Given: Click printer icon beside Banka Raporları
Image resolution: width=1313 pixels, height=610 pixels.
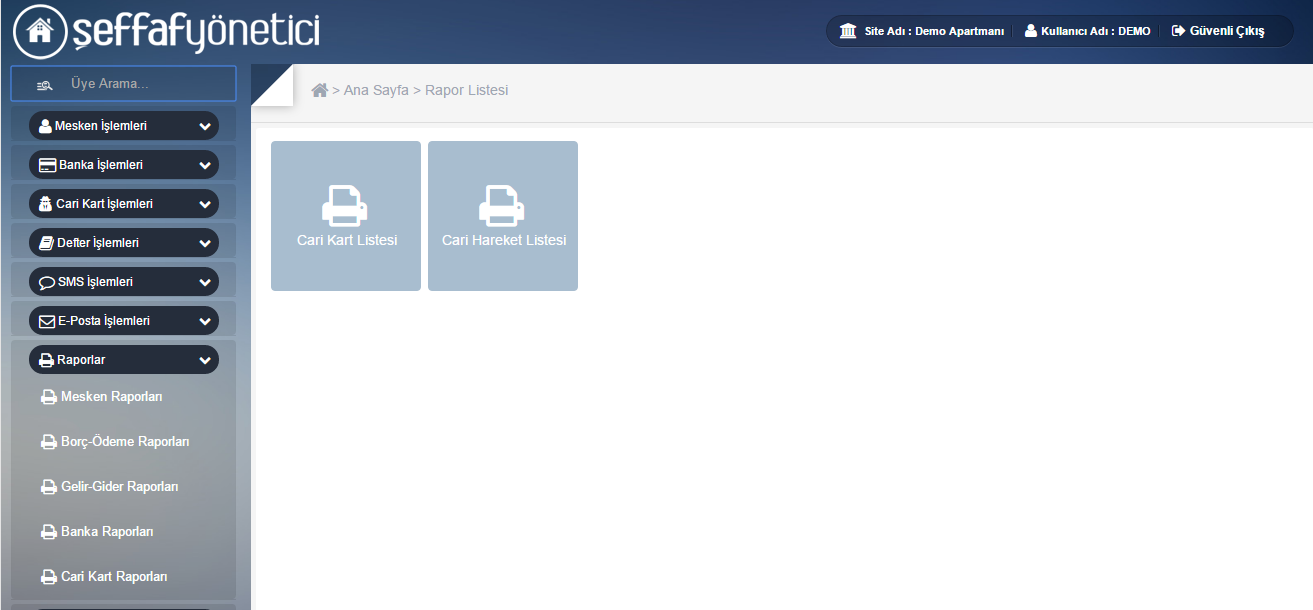Looking at the screenshot, I should [x=49, y=532].
